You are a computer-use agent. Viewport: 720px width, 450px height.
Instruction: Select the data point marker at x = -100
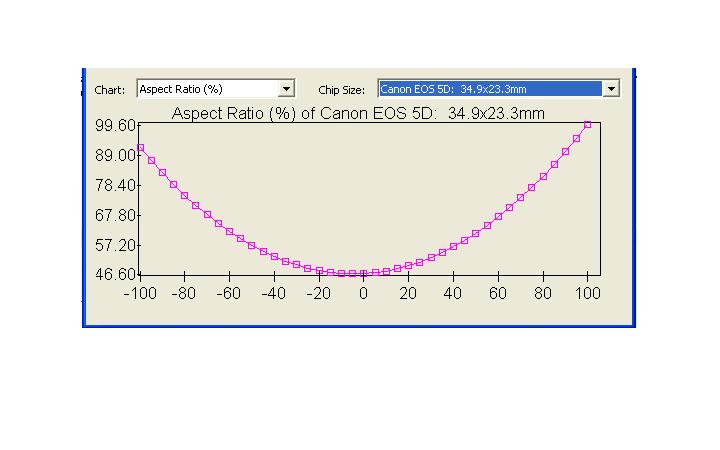click(x=141, y=148)
